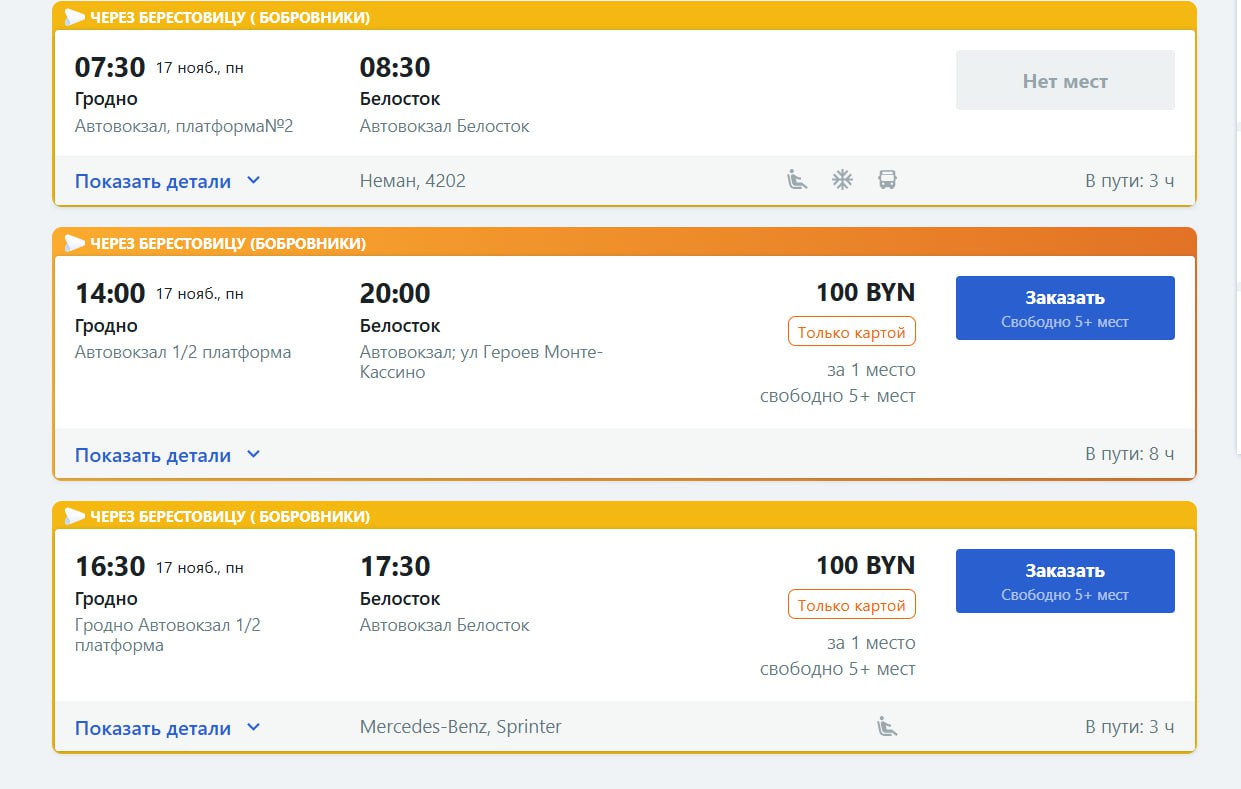Click the orange 14:00 trip route header
Image resolution: width=1241 pixels, height=789 pixels.
coord(624,243)
